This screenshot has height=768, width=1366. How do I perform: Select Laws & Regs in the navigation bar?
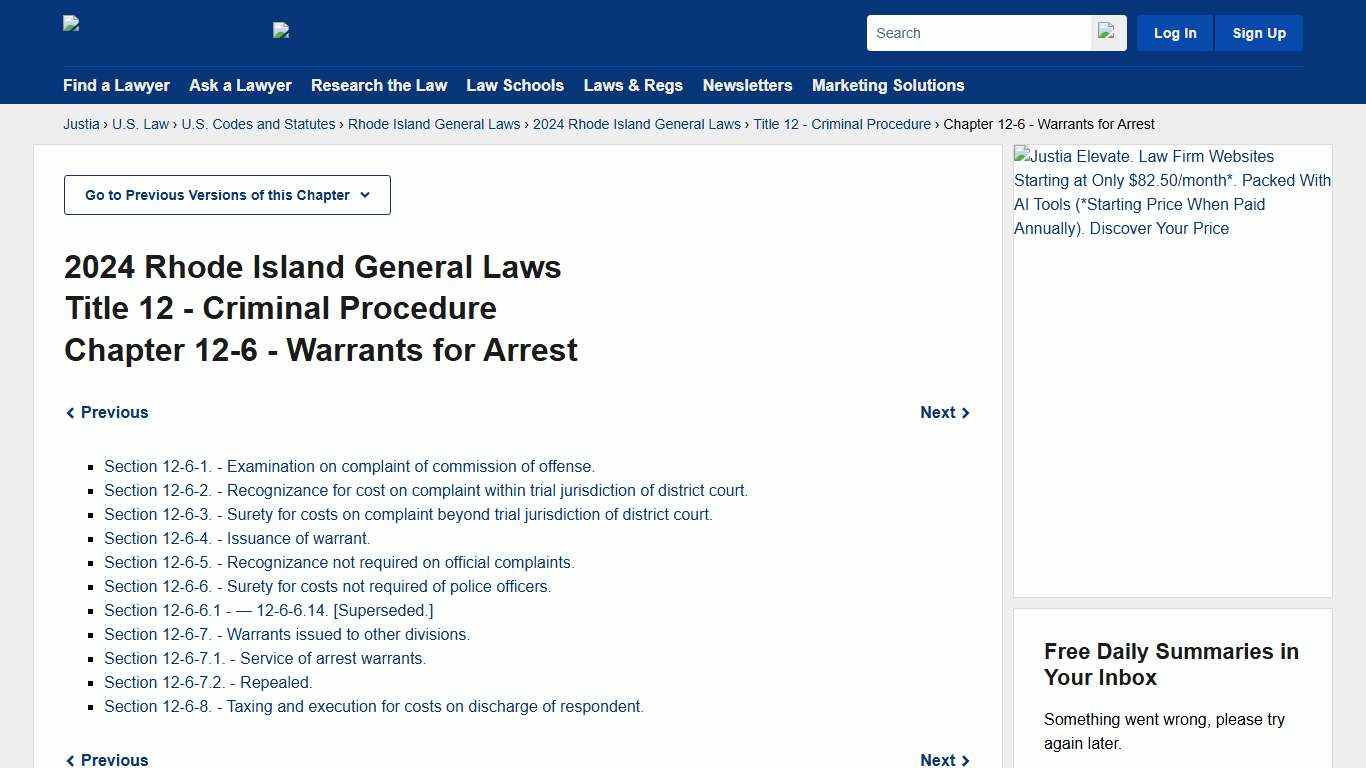633,86
